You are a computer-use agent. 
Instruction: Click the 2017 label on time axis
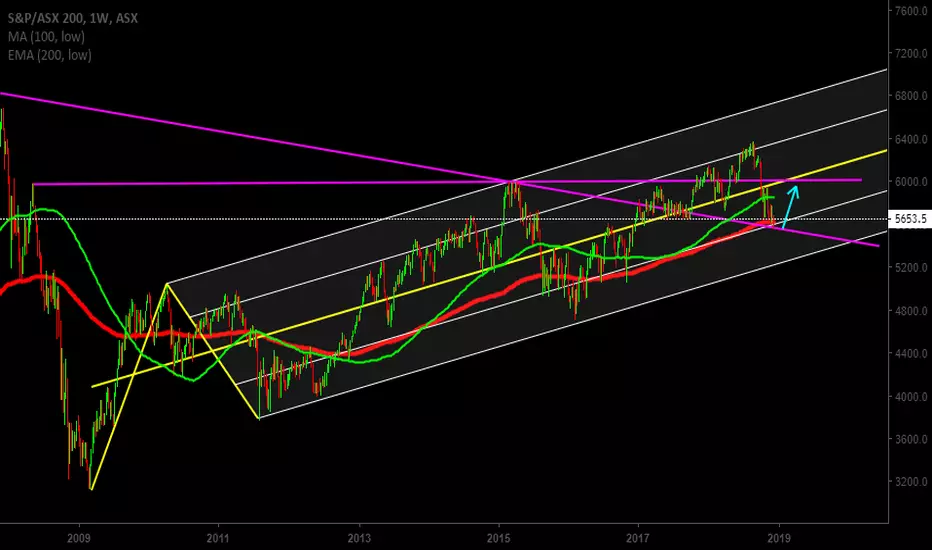(x=638, y=539)
